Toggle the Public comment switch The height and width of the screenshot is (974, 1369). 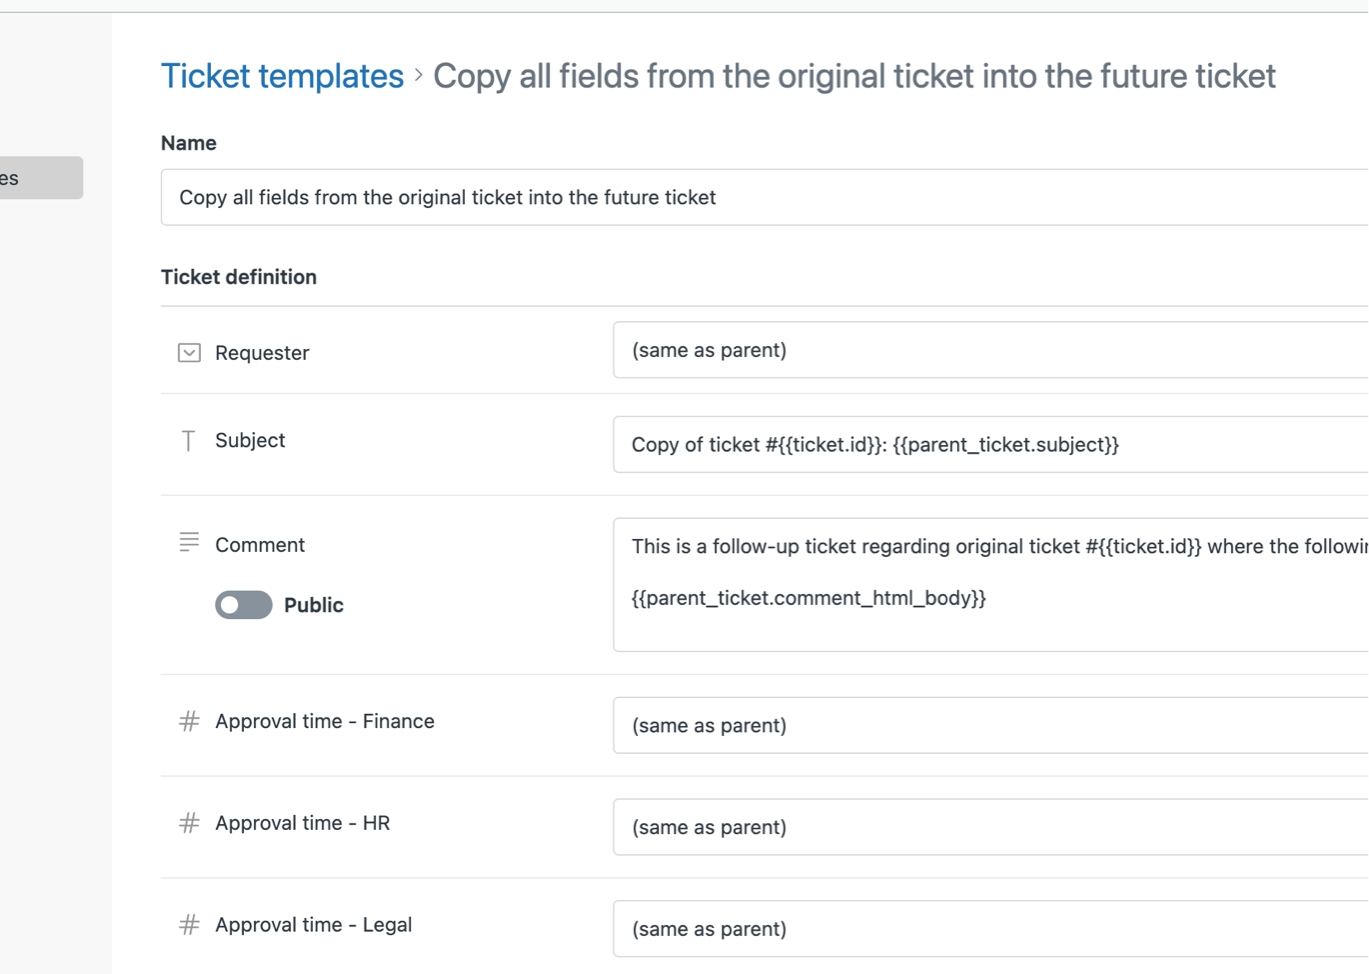click(x=243, y=605)
